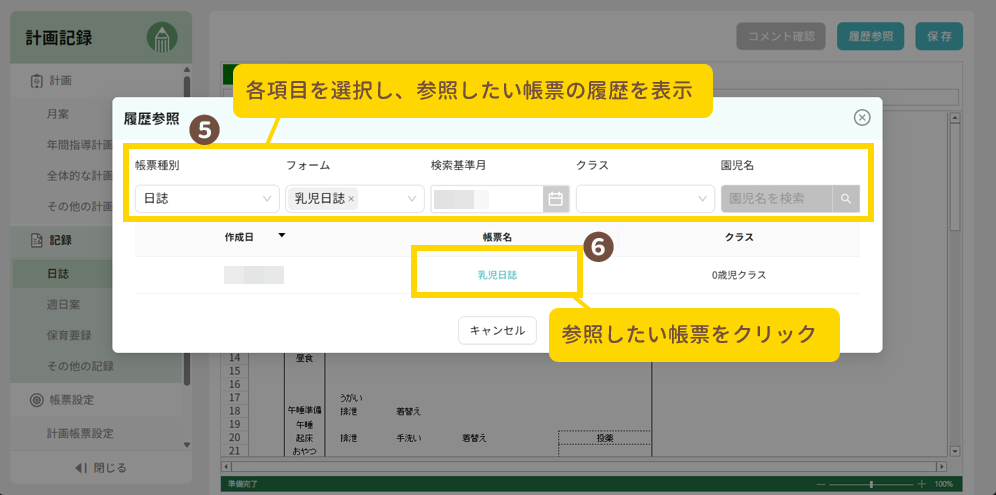This screenshot has height=495, width=996.
Task: Open 週日案 from the sidebar
Action: point(64,303)
